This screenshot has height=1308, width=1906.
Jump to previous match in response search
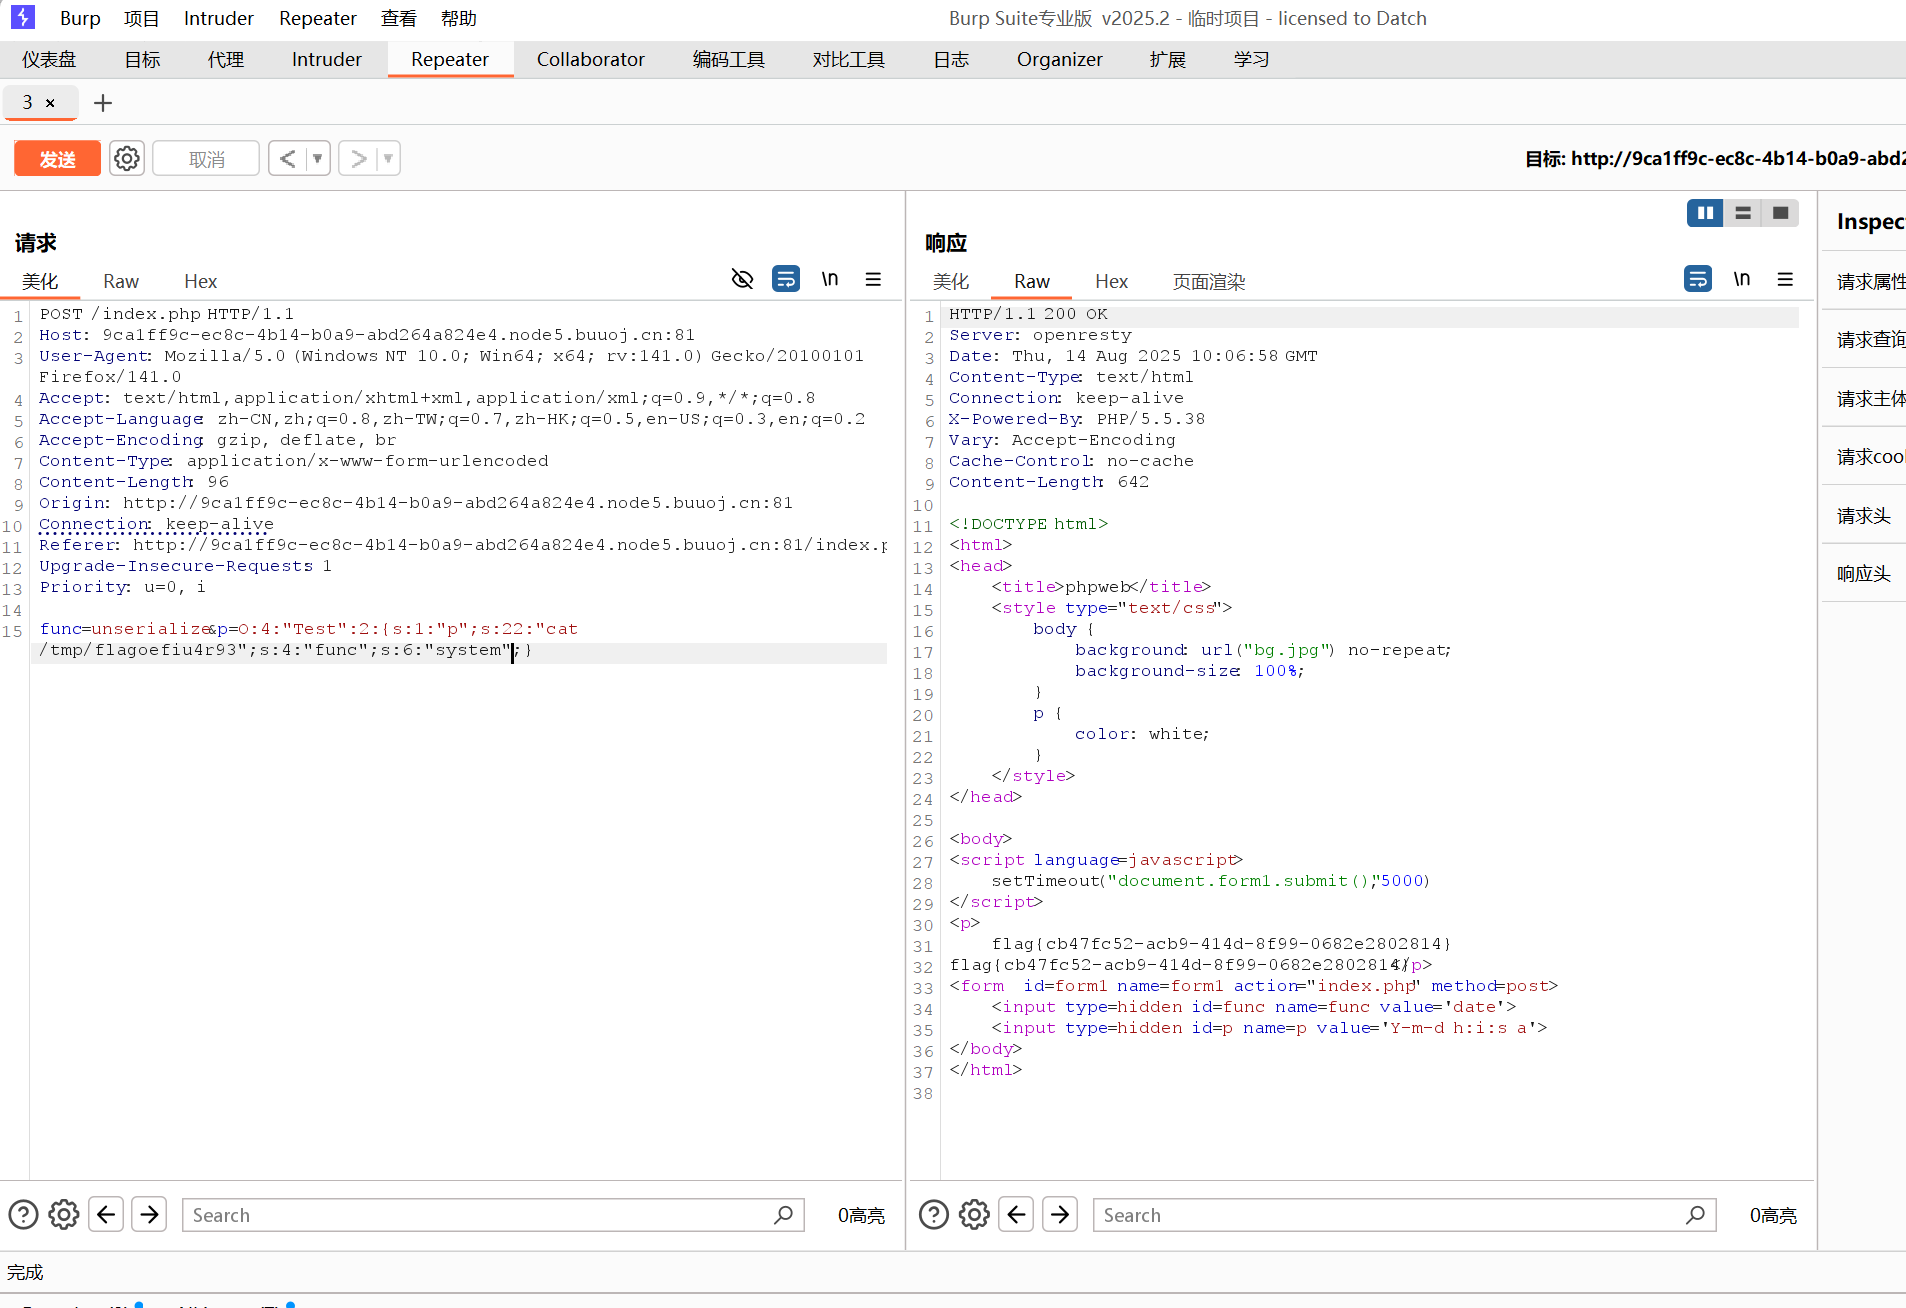pyautogui.click(x=1017, y=1215)
